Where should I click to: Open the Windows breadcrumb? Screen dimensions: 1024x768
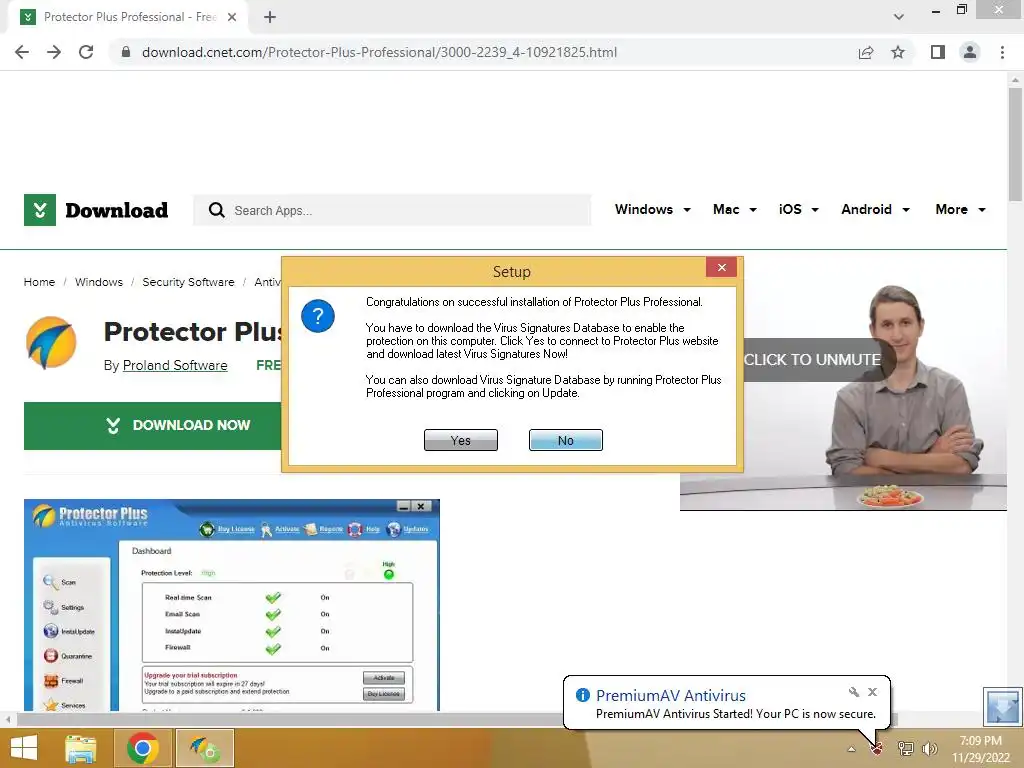tap(99, 282)
